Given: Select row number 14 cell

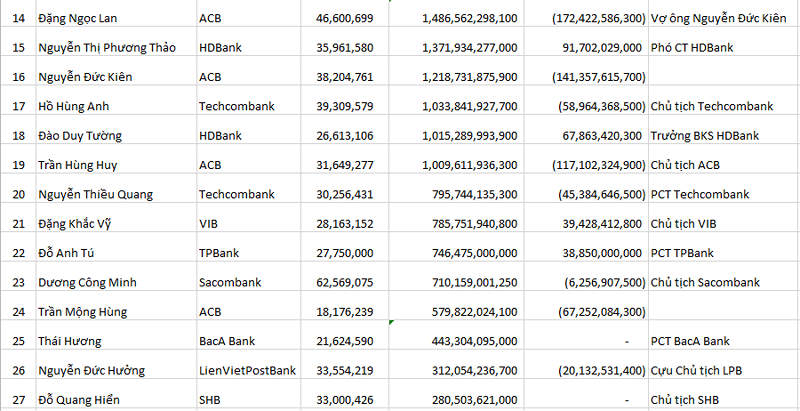Looking at the screenshot, I should point(18,19).
